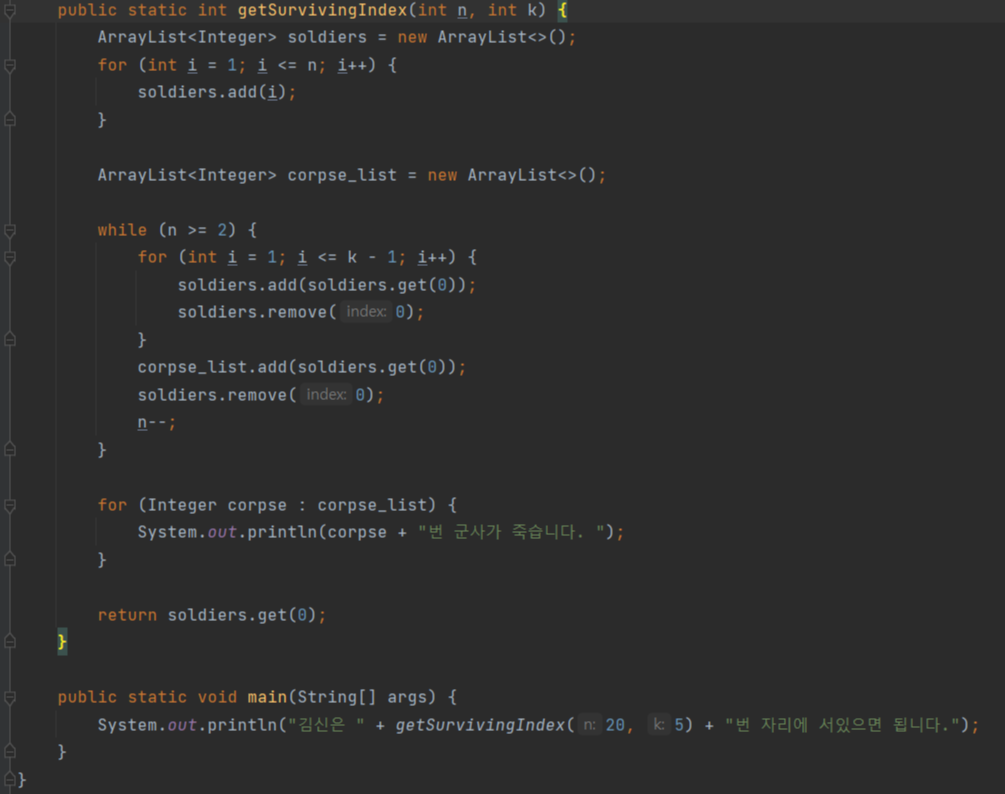Click getSurvivingIndex in the method declaration
The image size is (1005, 794).
click(x=322, y=10)
